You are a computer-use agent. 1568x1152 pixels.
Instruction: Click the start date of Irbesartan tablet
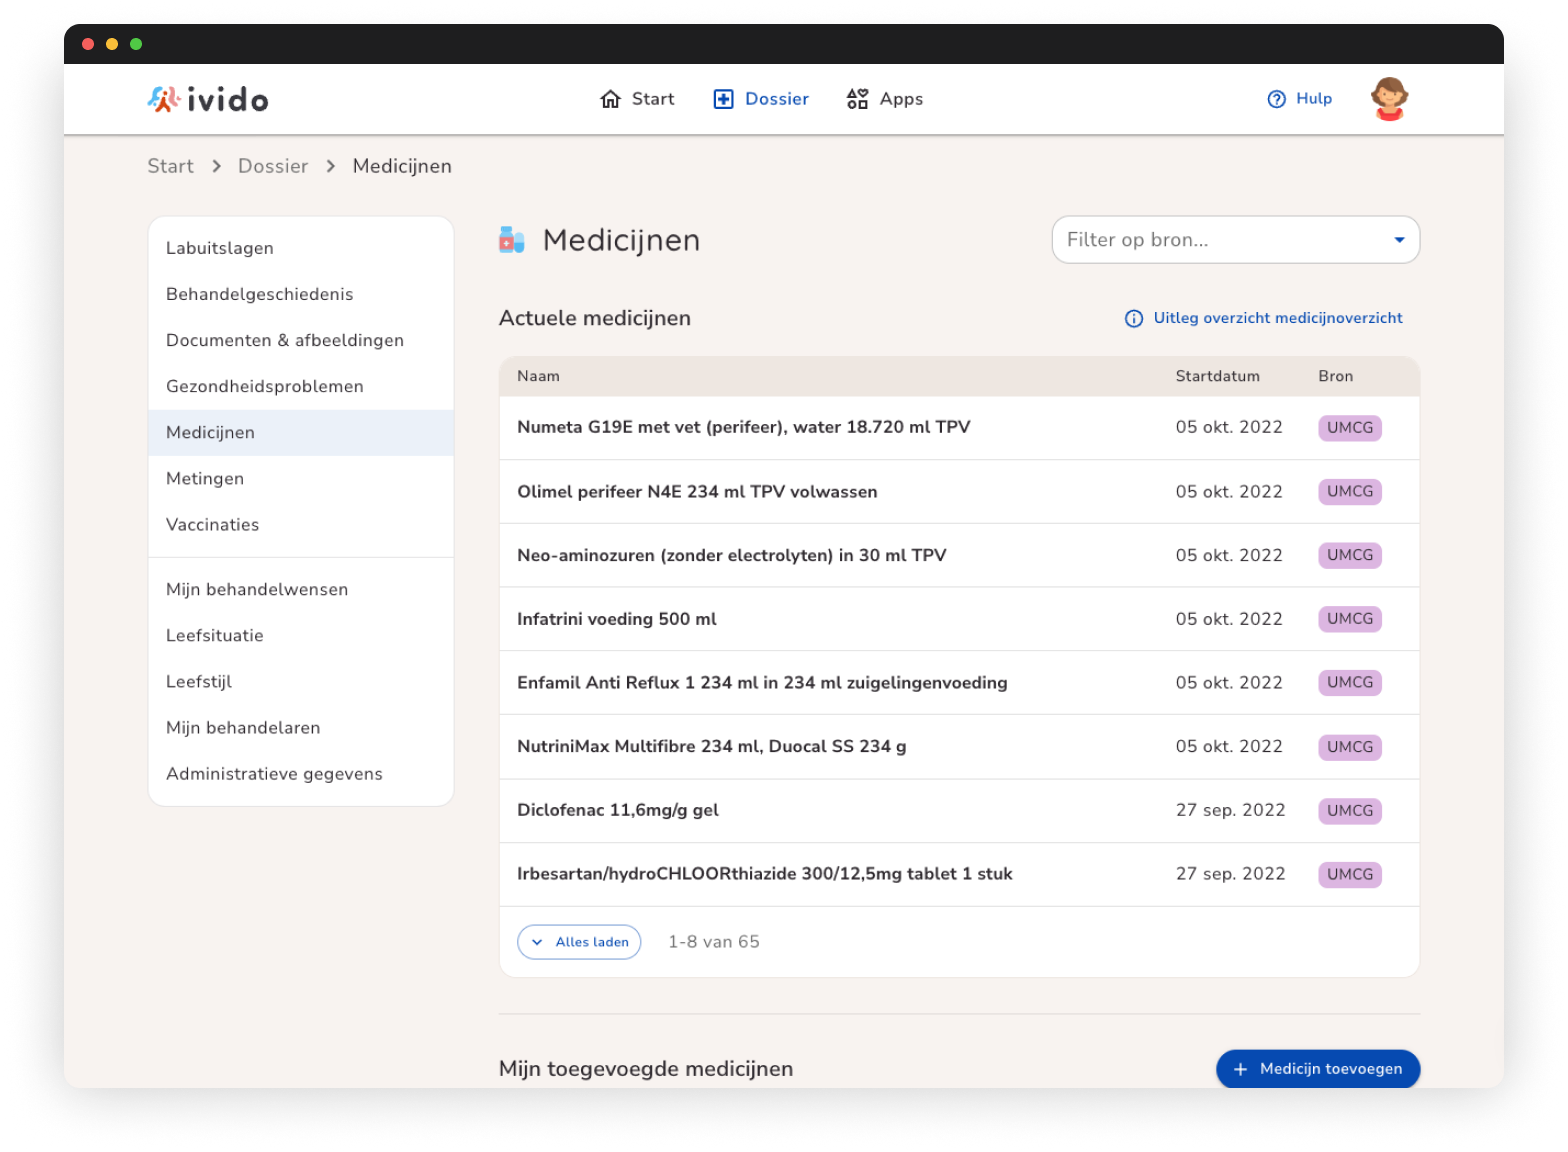click(1231, 874)
